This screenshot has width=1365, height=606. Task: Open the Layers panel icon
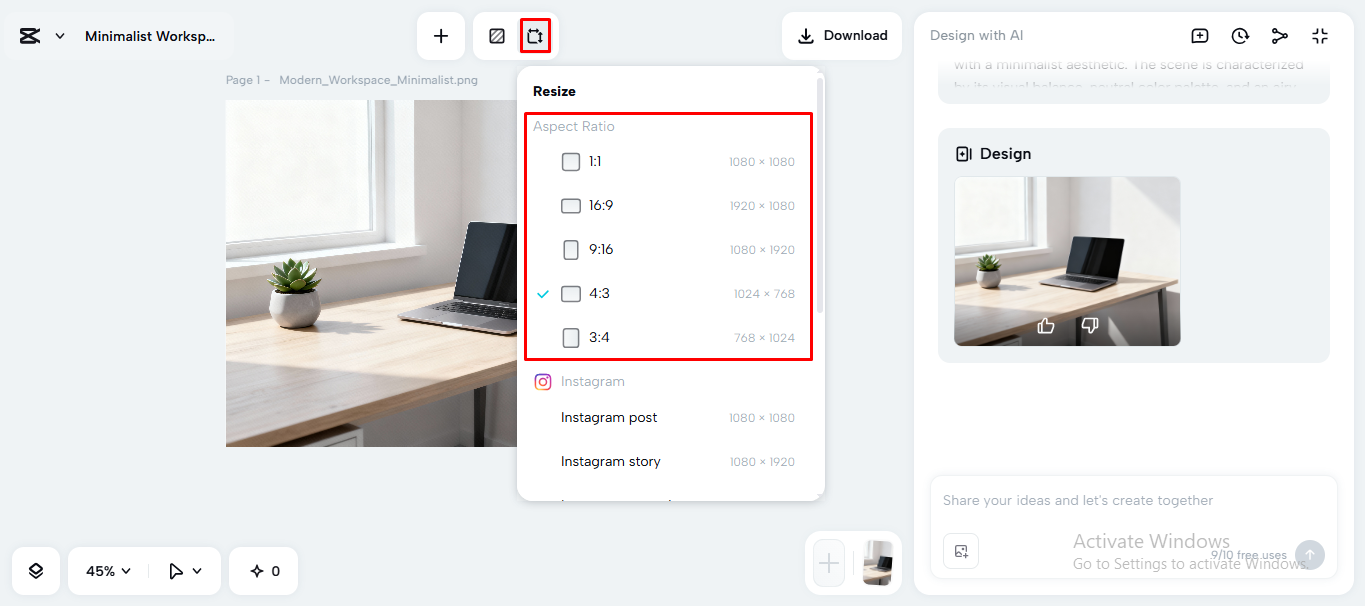pyautogui.click(x=36, y=571)
